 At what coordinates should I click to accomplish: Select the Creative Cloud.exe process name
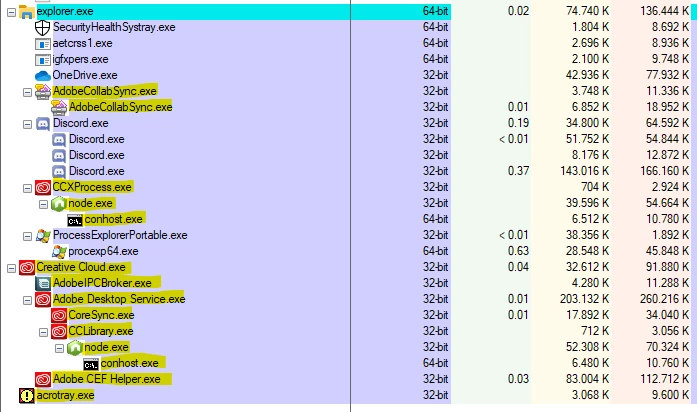pyautogui.click(x=81, y=267)
